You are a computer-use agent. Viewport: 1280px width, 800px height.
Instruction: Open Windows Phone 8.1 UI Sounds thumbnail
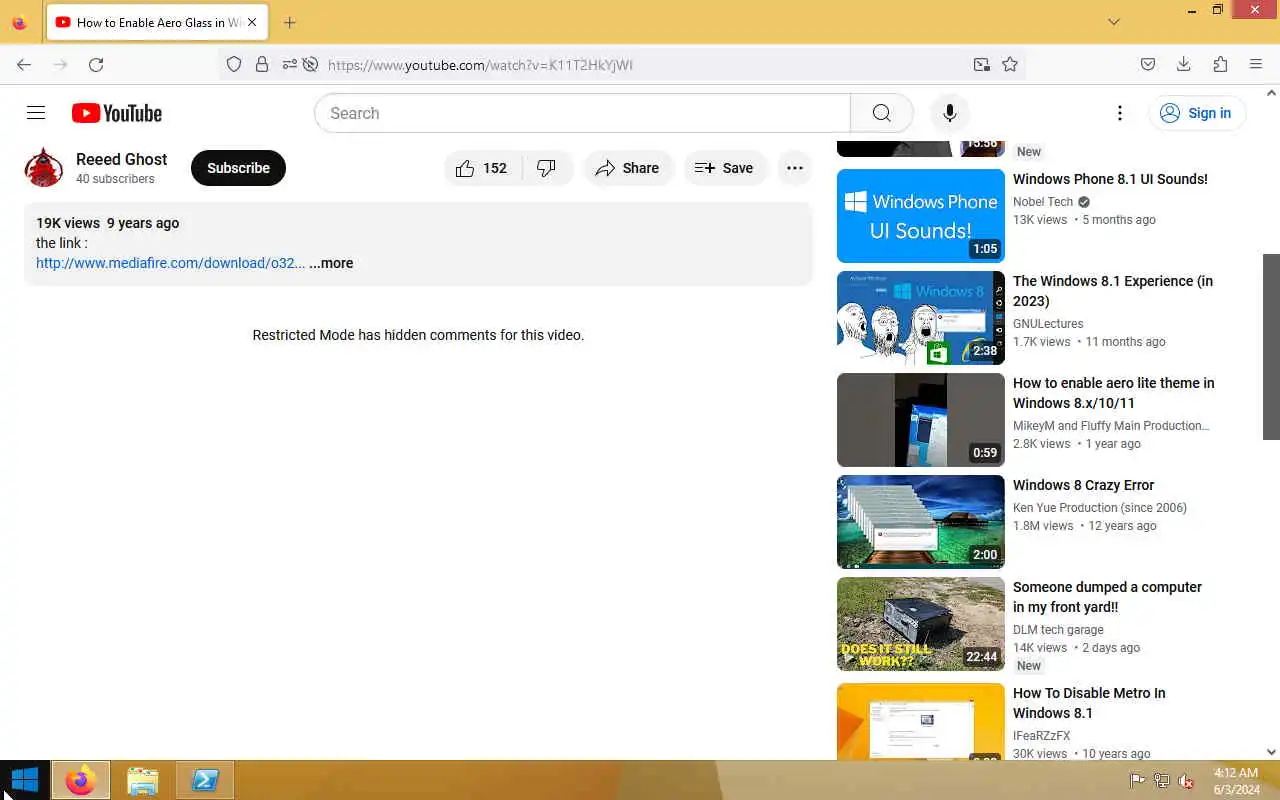coord(920,215)
